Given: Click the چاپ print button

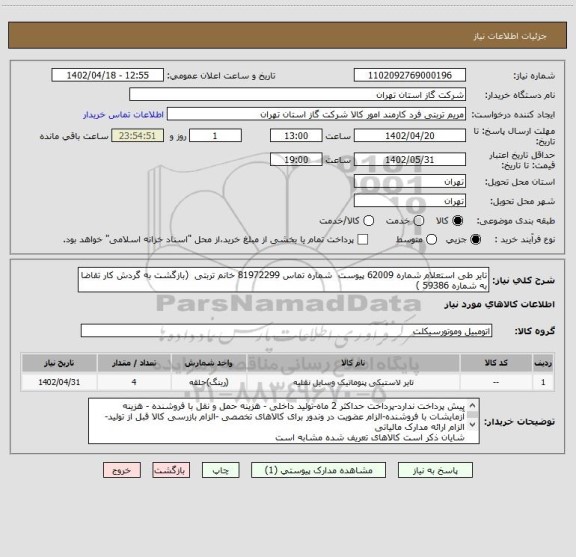Looking at the screenshot, I should pyautogui.click(x=220, y=470).
